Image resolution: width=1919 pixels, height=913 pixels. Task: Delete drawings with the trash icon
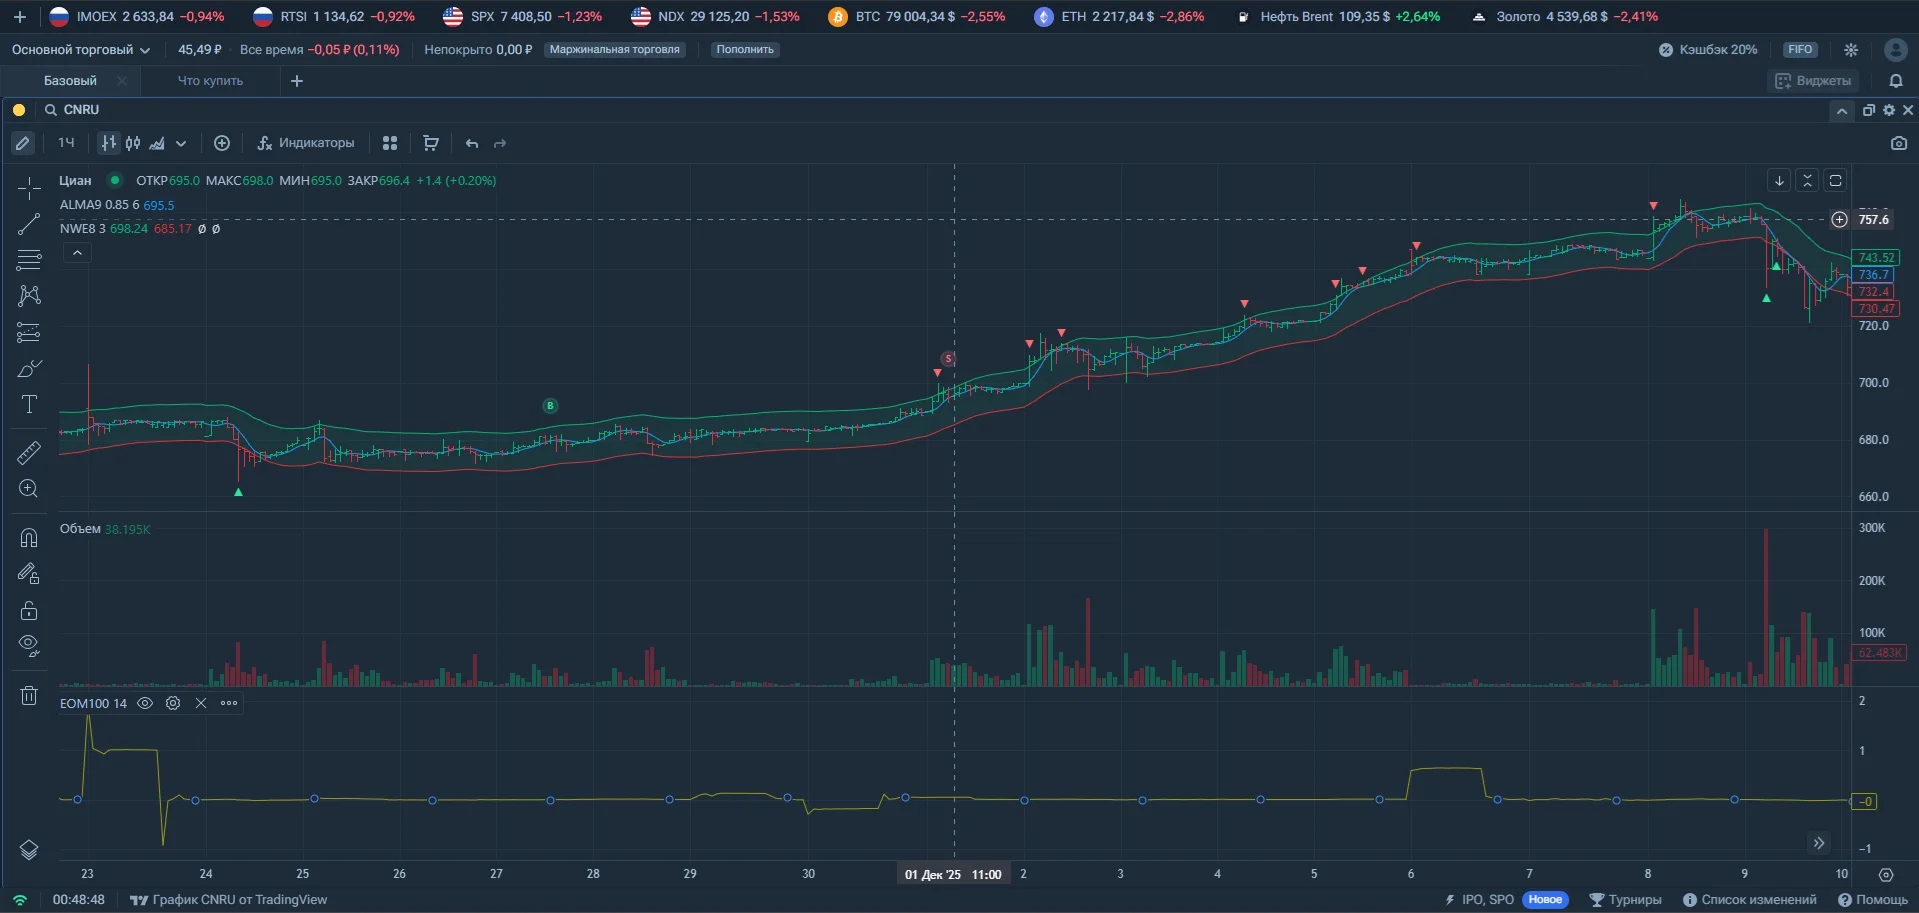coord(29,695)
